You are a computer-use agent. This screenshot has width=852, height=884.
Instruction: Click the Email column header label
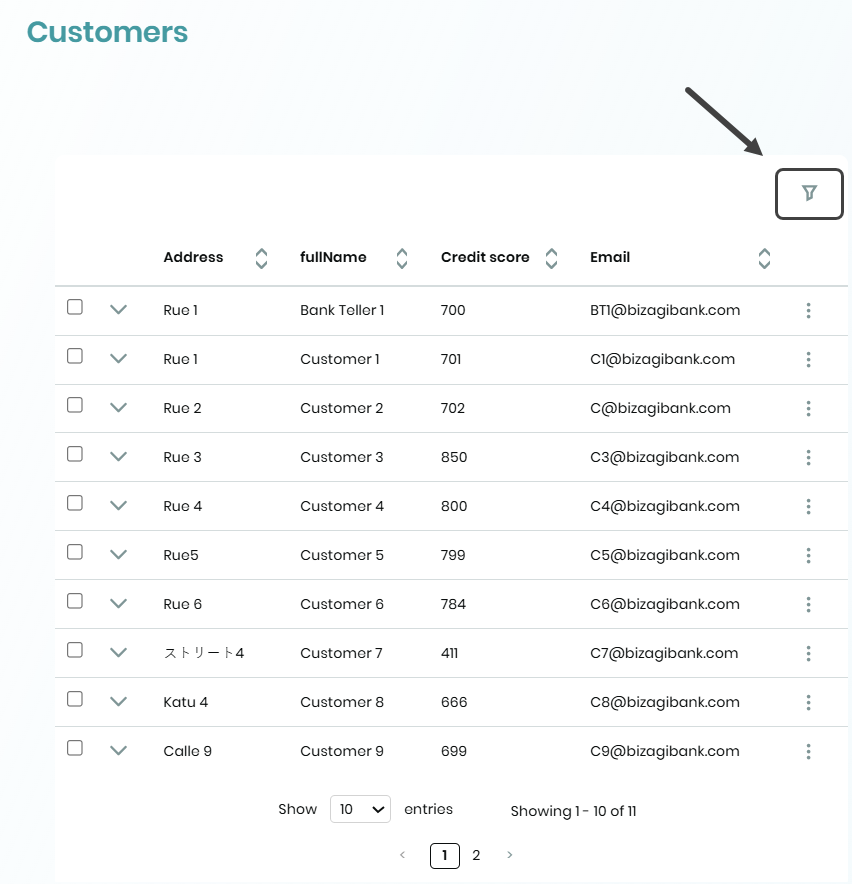pyautogui.click(x=610, y=257)
